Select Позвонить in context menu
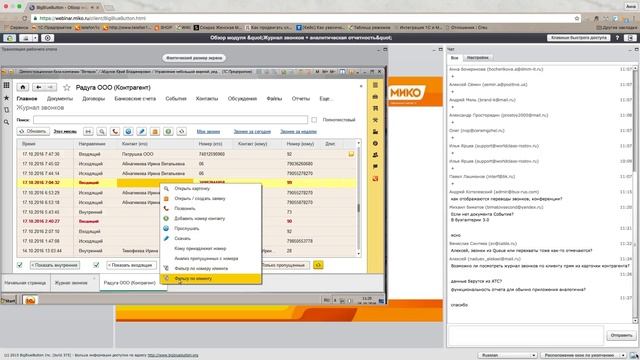The image size is (640, 360). pos(211,209)
